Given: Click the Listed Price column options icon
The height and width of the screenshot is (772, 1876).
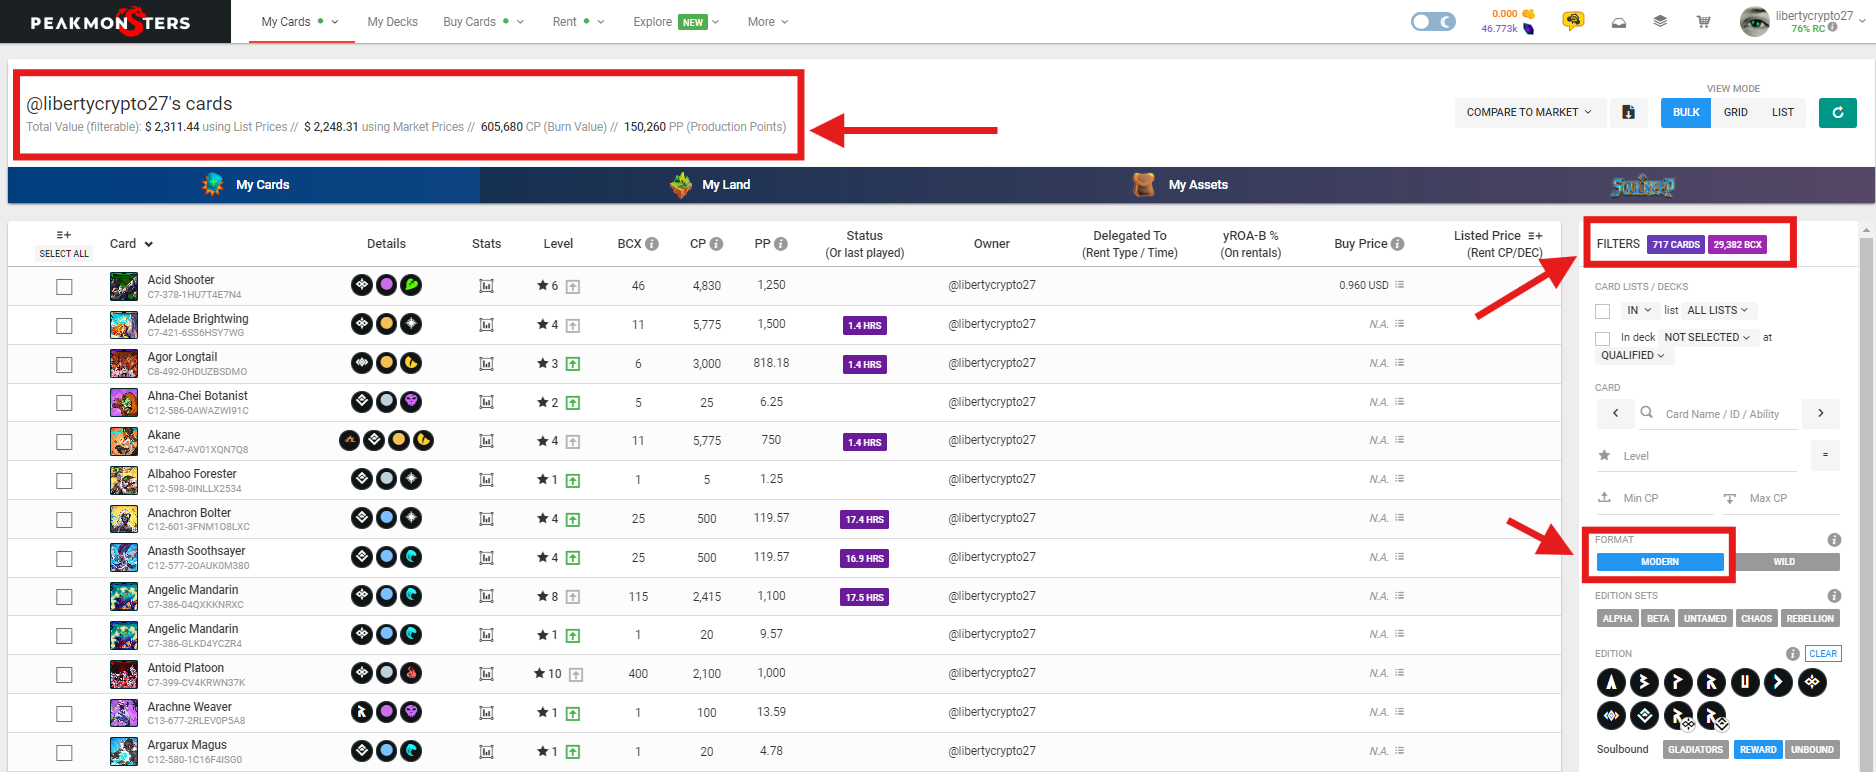Looking at the screenshot, I should (x=1535, y=236).
